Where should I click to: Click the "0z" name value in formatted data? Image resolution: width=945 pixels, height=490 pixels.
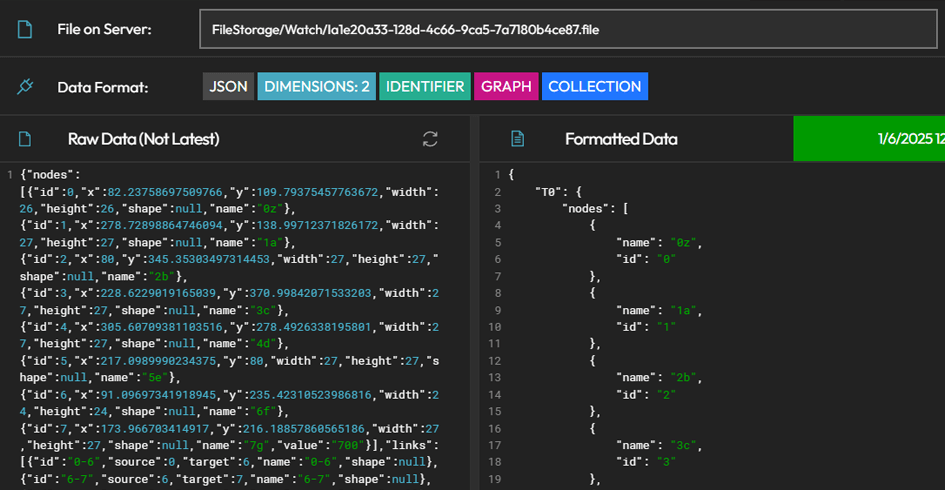pyautogui.click(x=685, y=242)
